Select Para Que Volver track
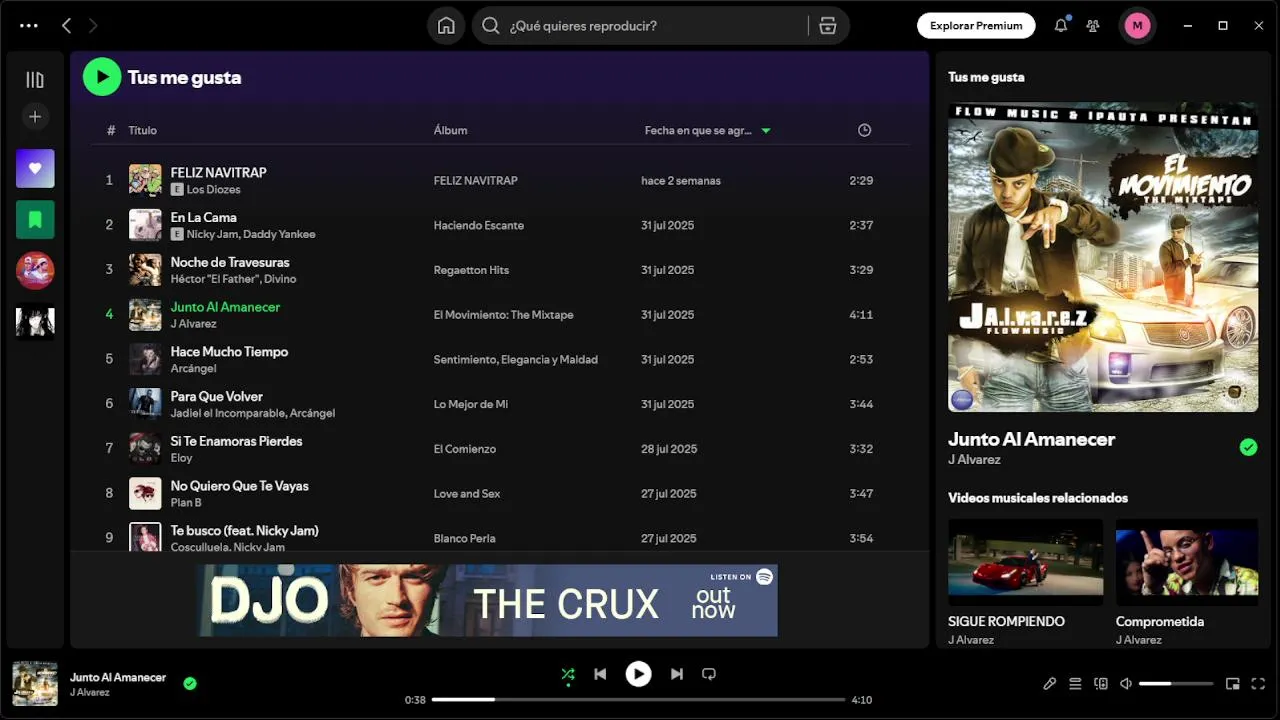The width and height of the screenshot is (1280, 720). point(216,397)
